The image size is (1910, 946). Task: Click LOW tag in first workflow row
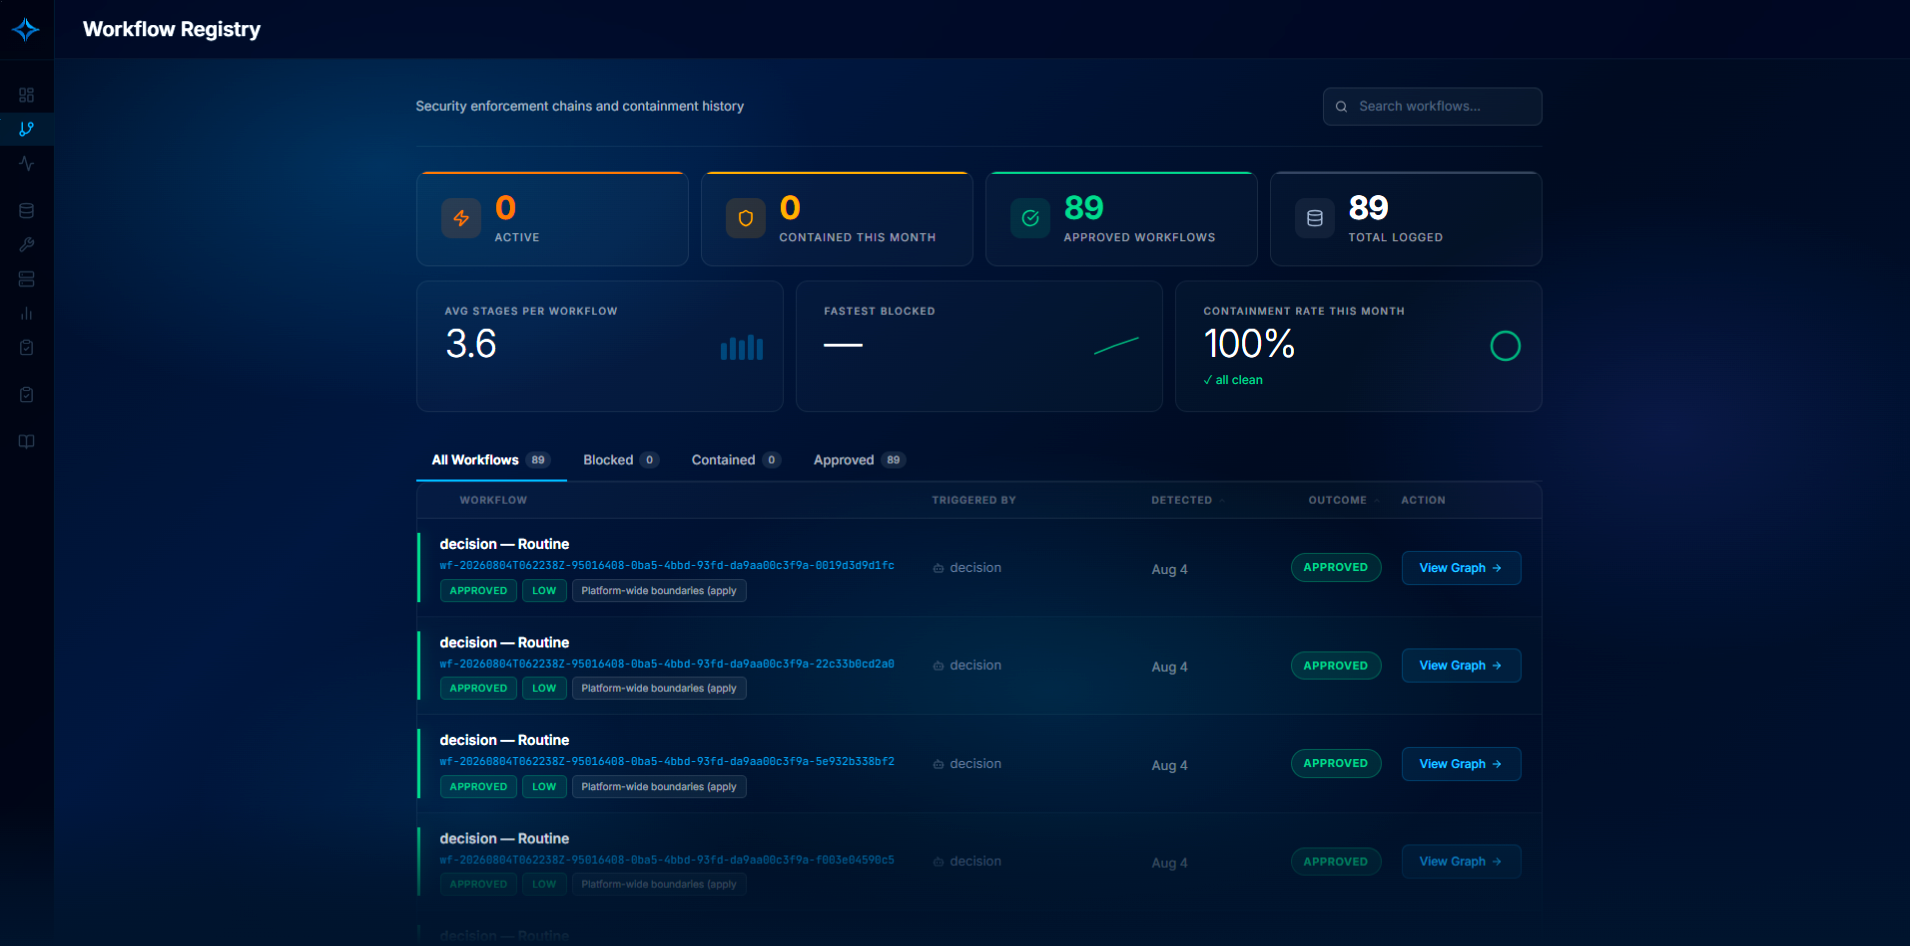pos(544,591)
